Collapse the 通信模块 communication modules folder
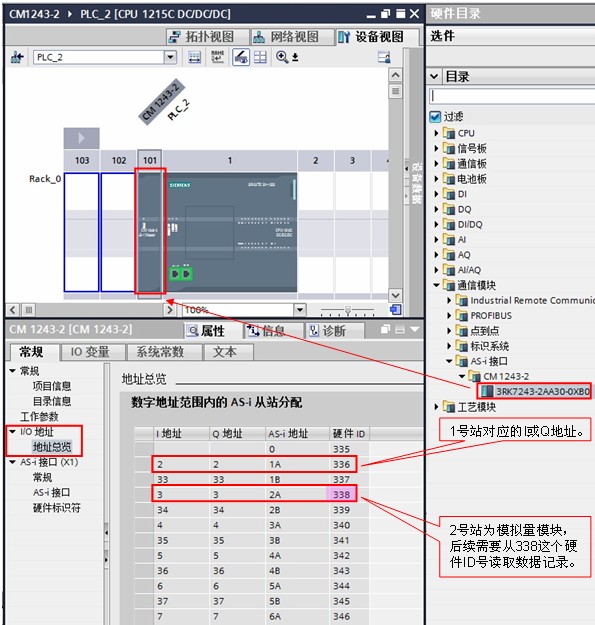The image size is (595, 625). [x=436, y=285]
